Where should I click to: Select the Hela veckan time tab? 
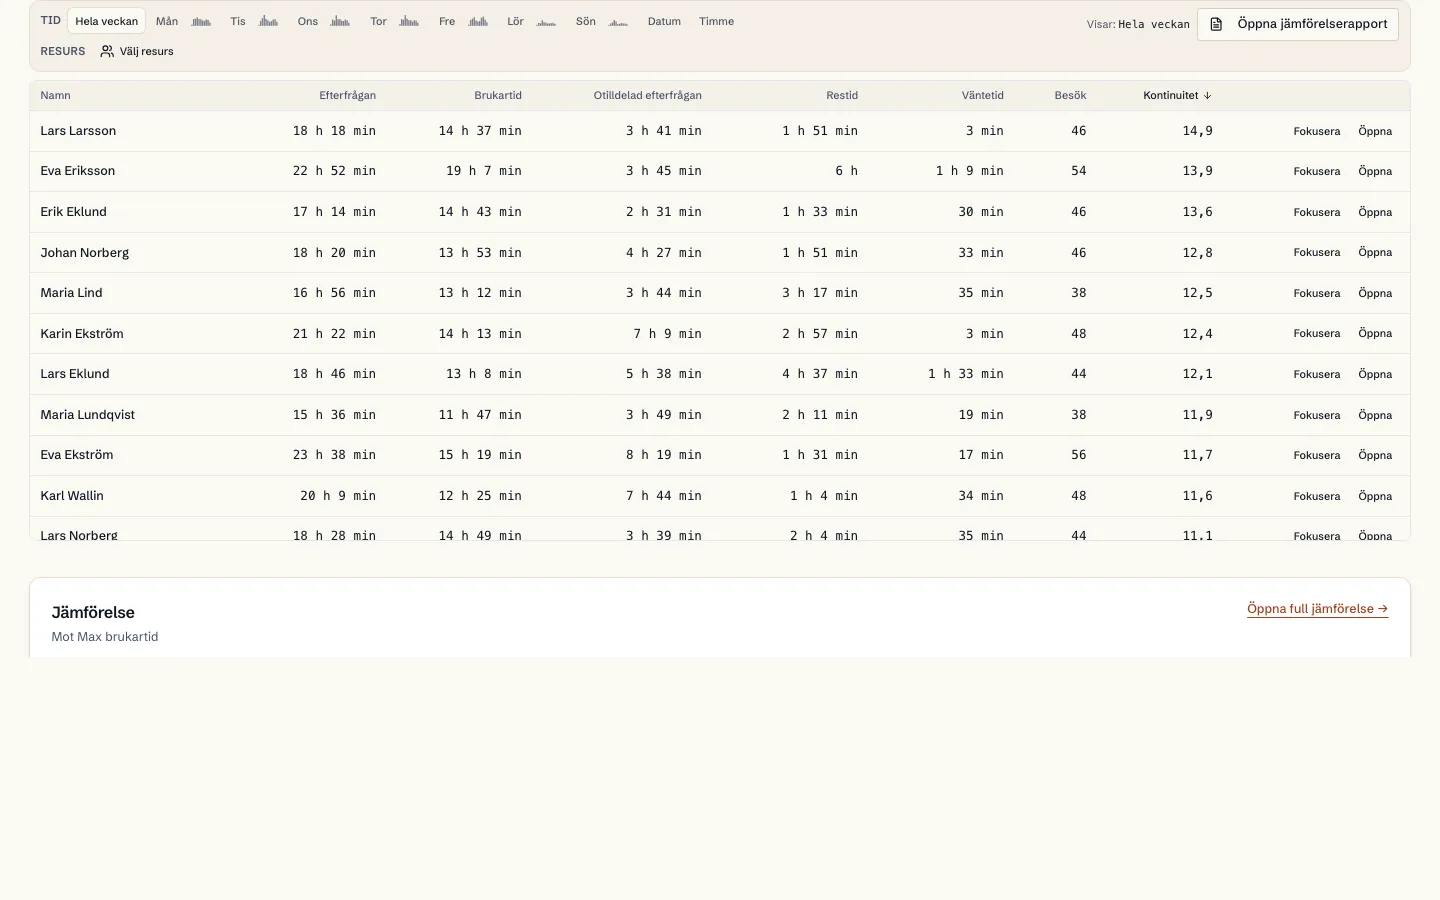[x=106, y=21]
